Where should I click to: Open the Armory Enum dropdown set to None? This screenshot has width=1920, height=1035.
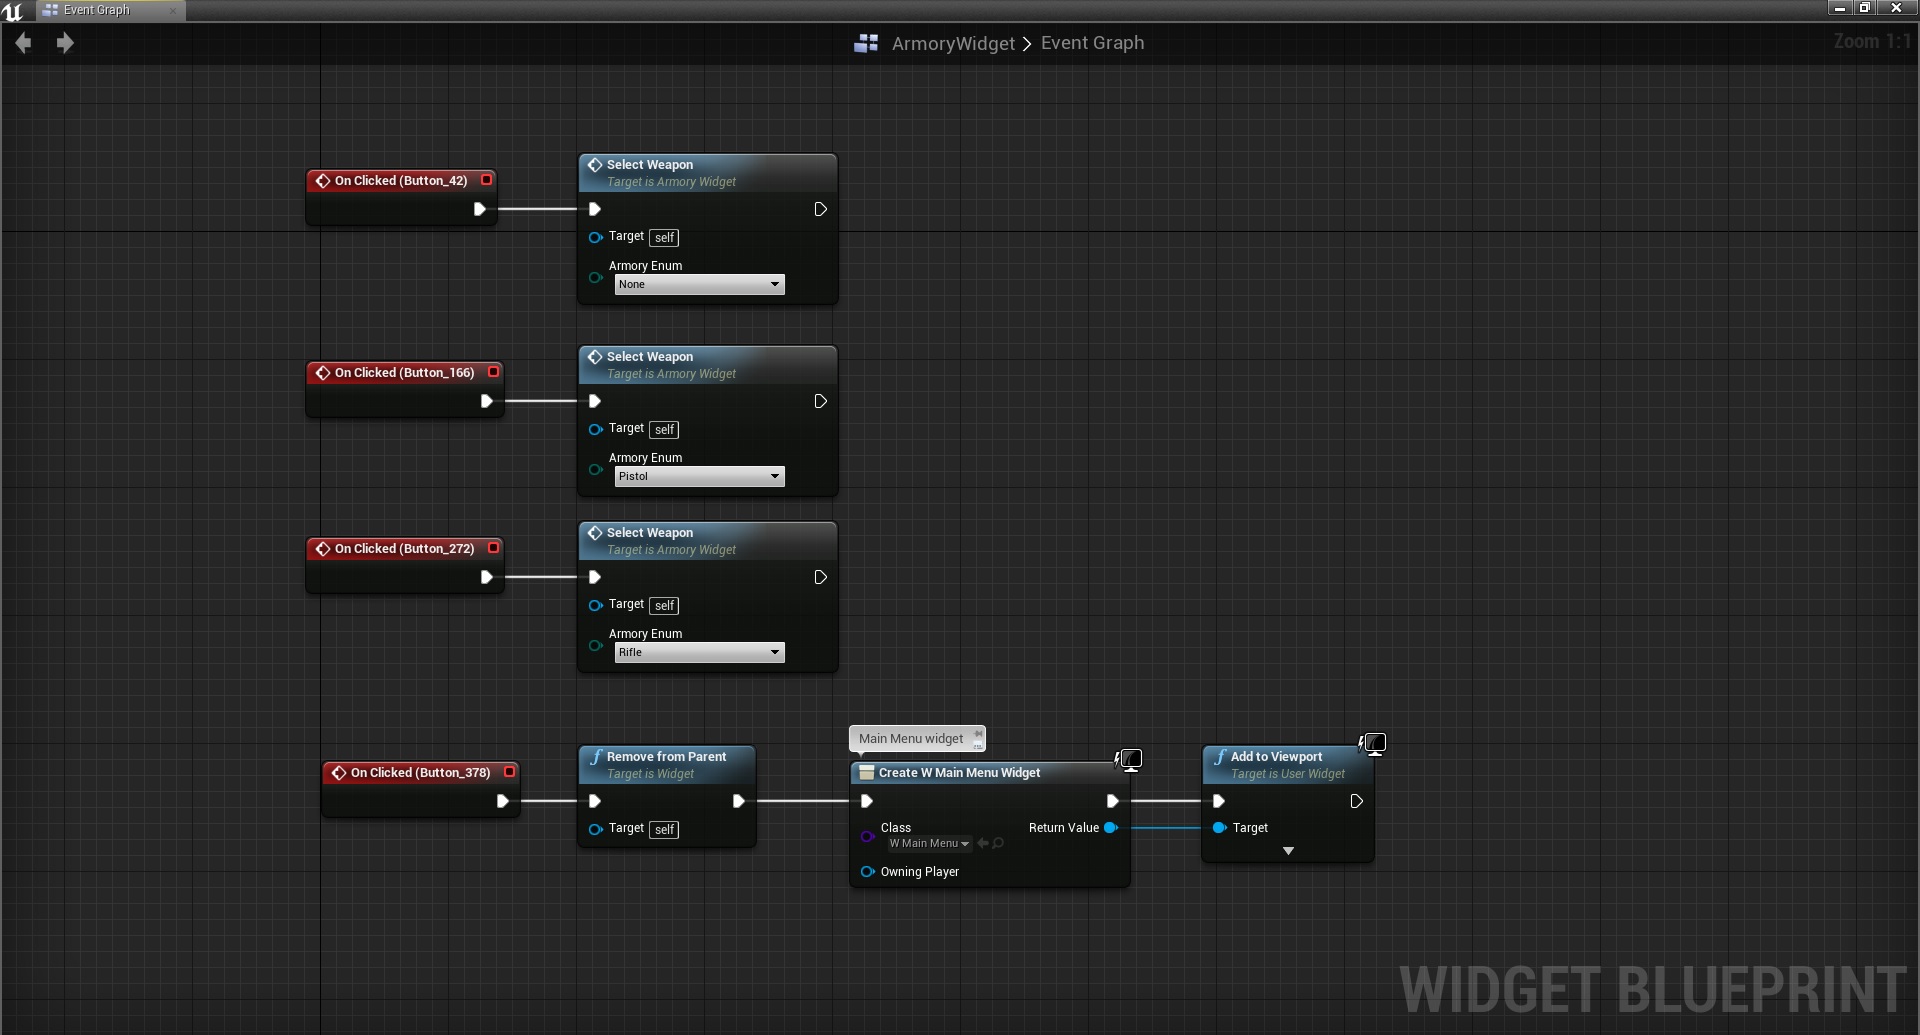pyautogui.click(x=699, y=285)
